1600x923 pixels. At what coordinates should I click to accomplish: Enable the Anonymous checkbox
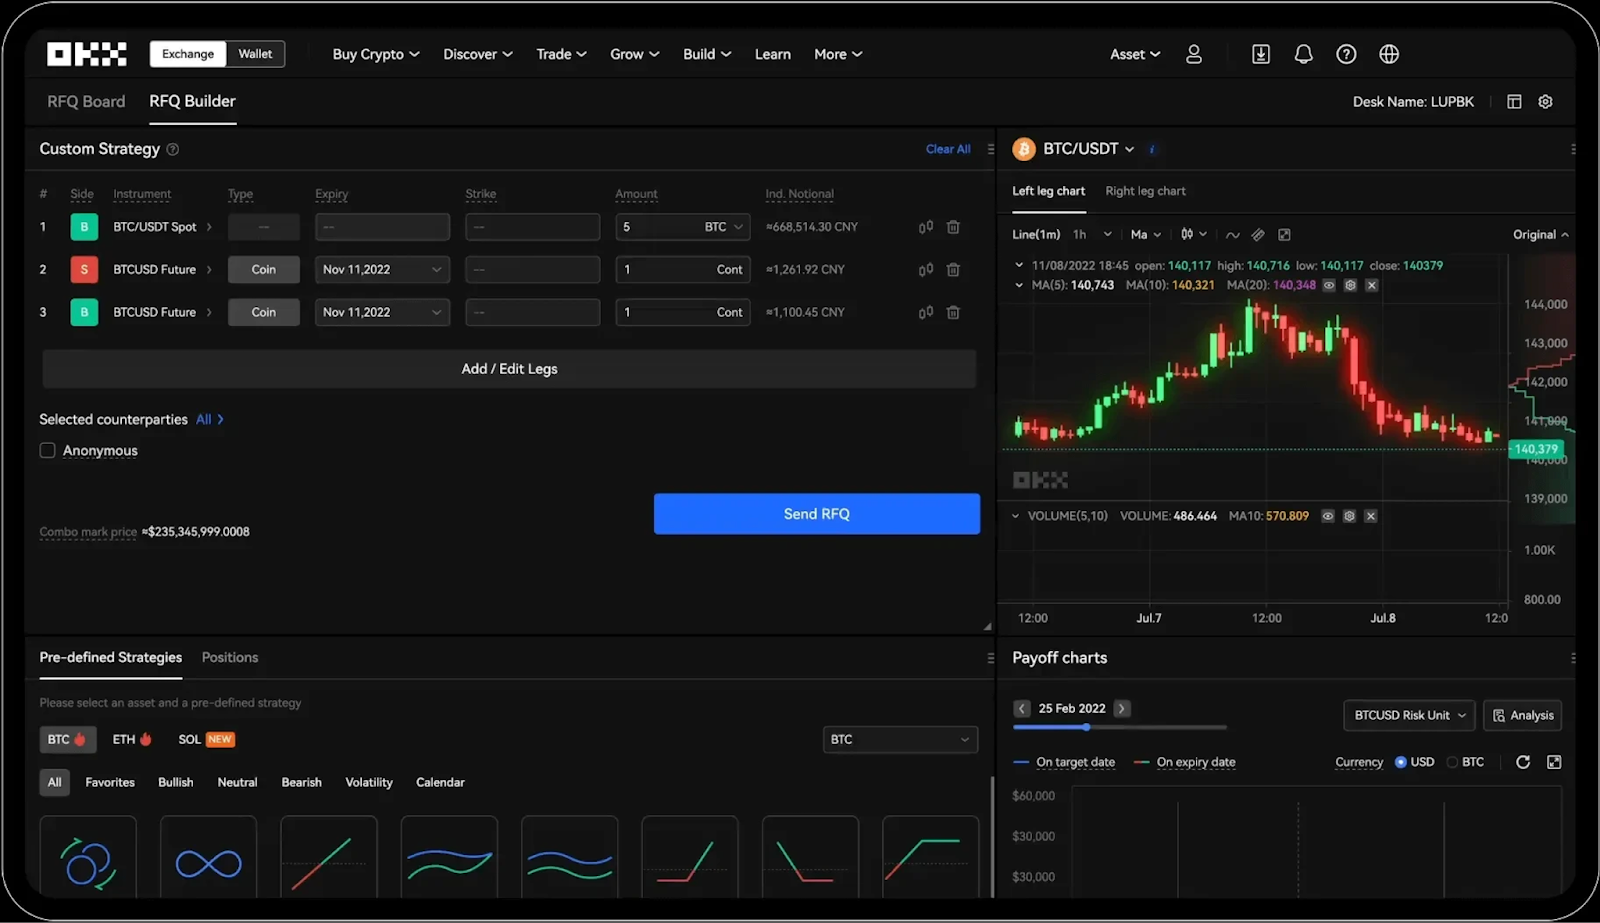tap(47, 450)
